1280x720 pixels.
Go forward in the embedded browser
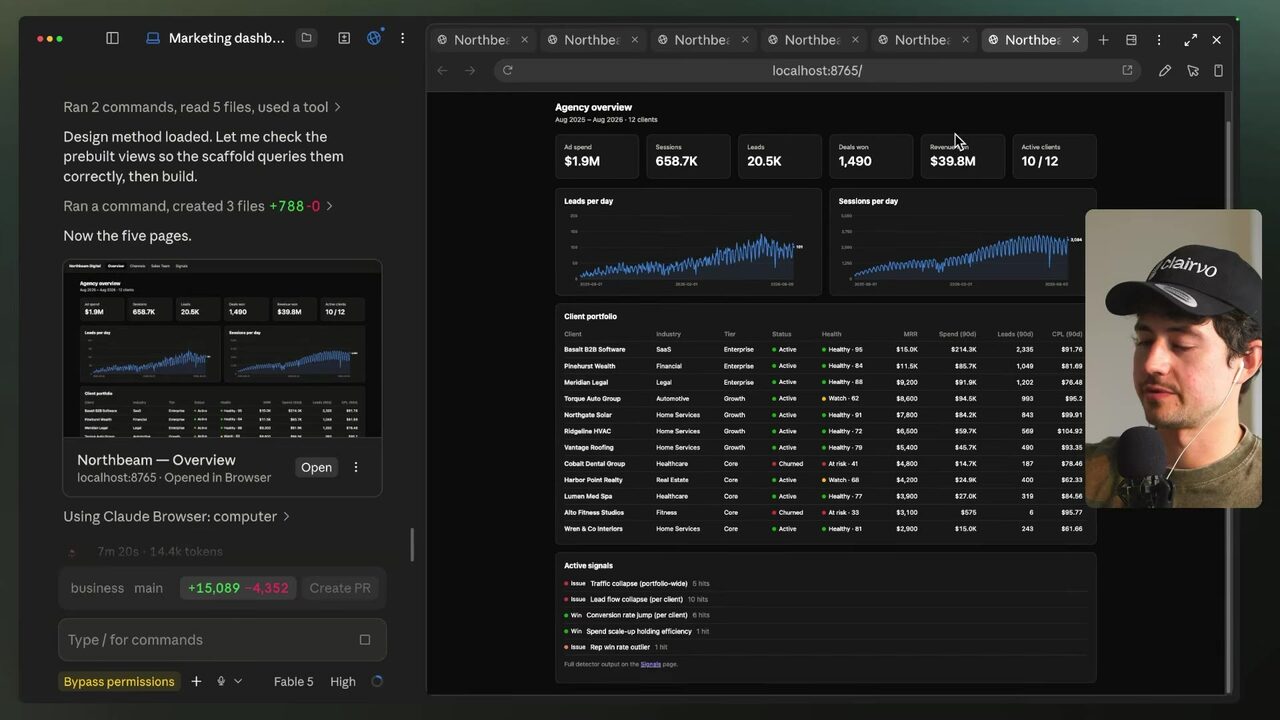click(470, 70)
